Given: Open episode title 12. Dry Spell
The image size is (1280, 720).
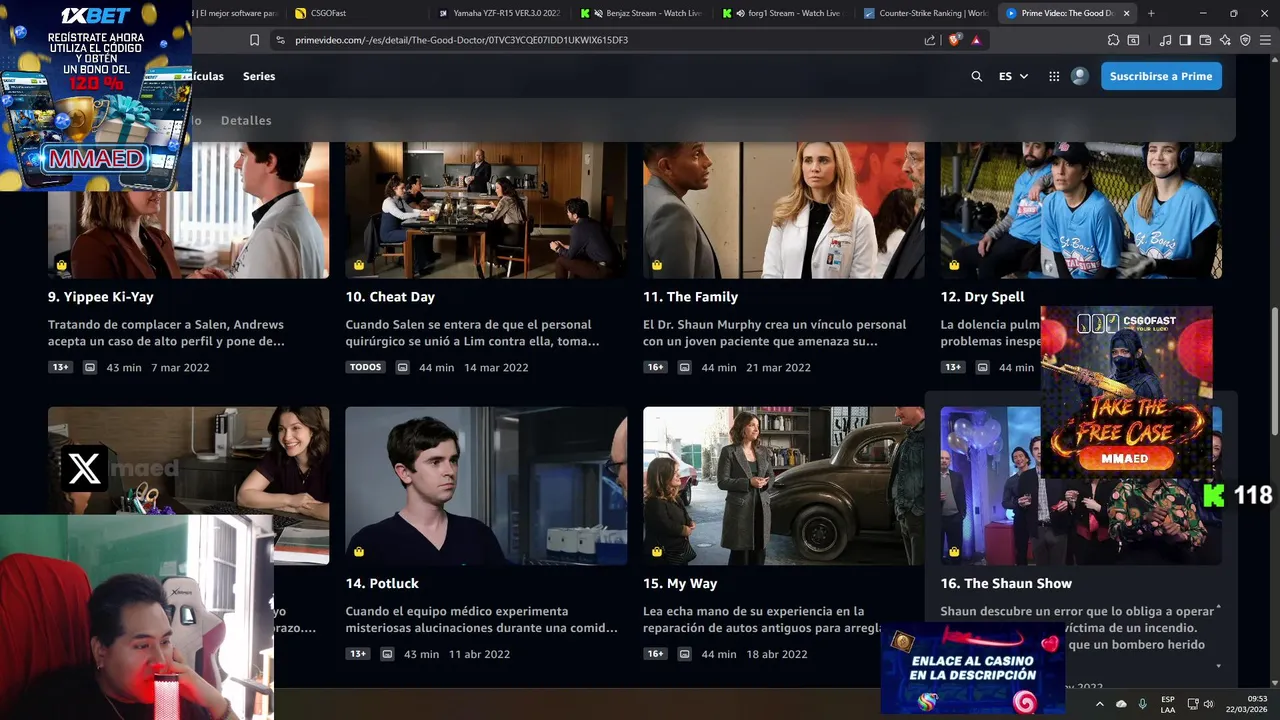Looking at the screenshot, I should [x=982, y=297].
